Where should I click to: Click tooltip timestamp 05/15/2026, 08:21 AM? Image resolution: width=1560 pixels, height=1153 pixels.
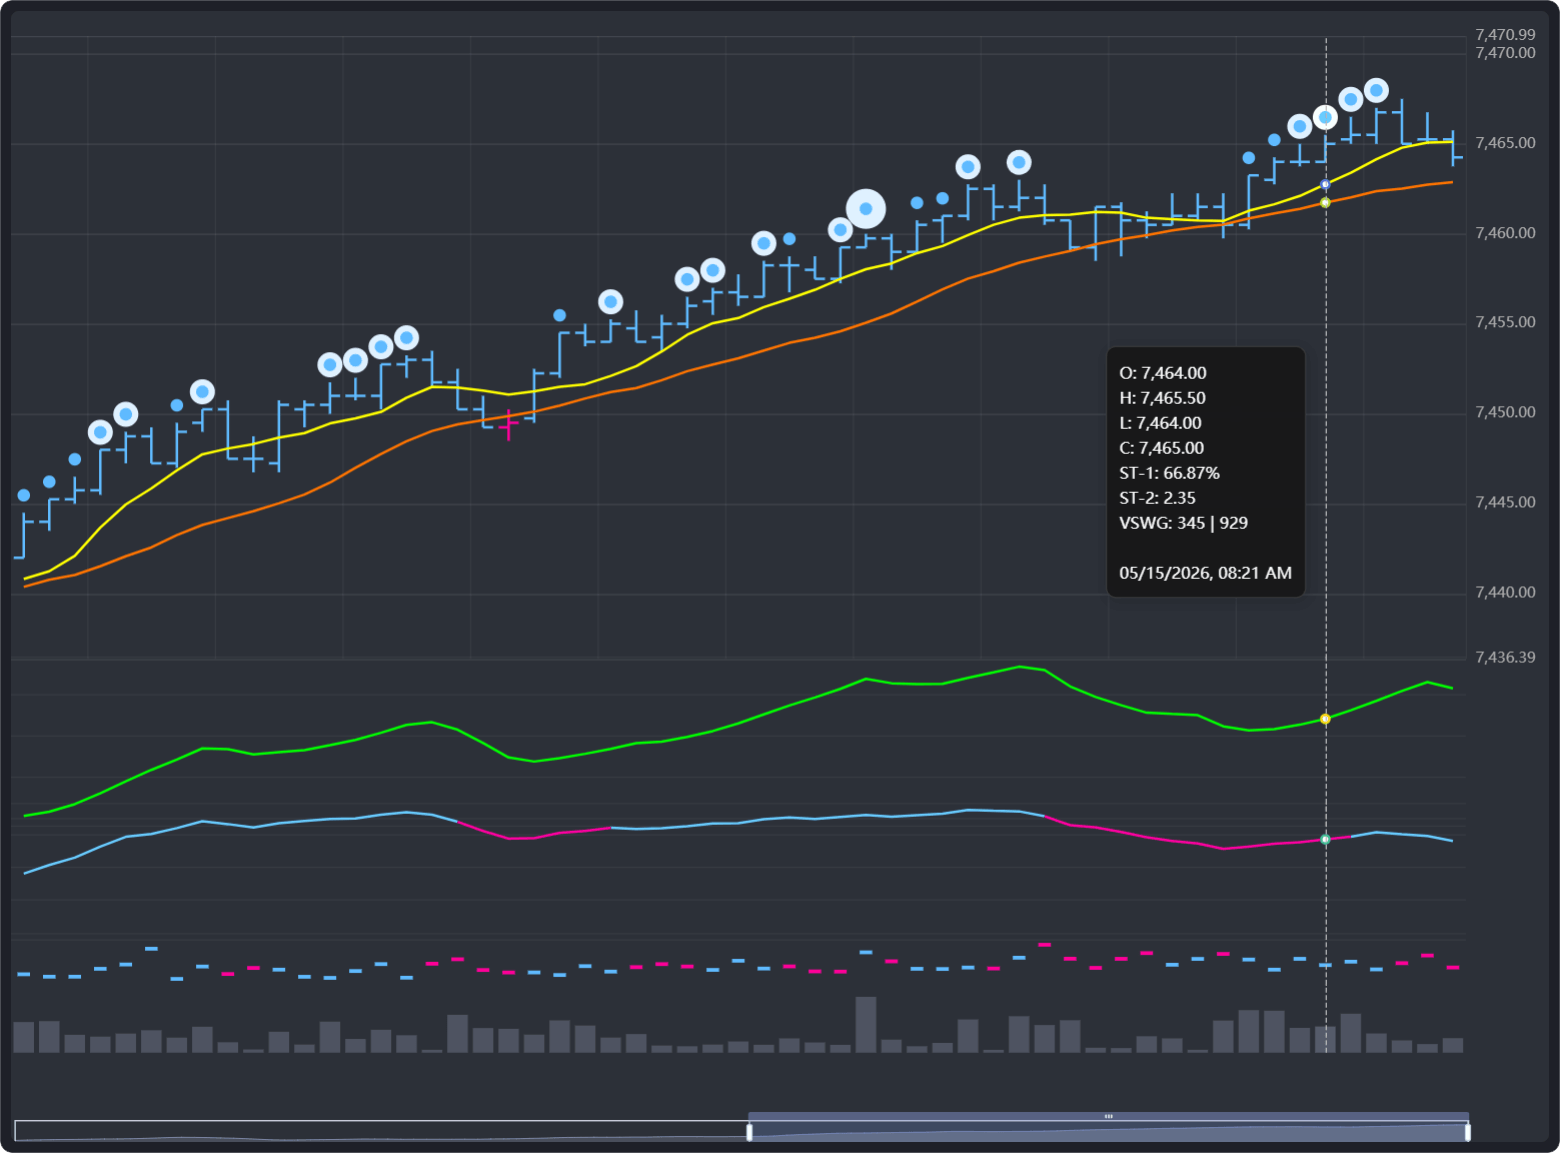tap(1205, 573)
